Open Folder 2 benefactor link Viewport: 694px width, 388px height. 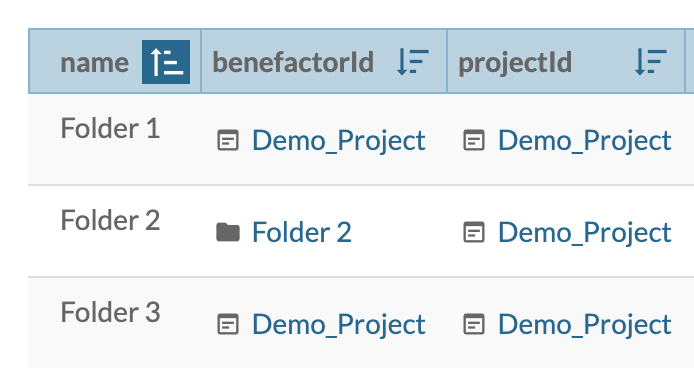tap(302, 232)
